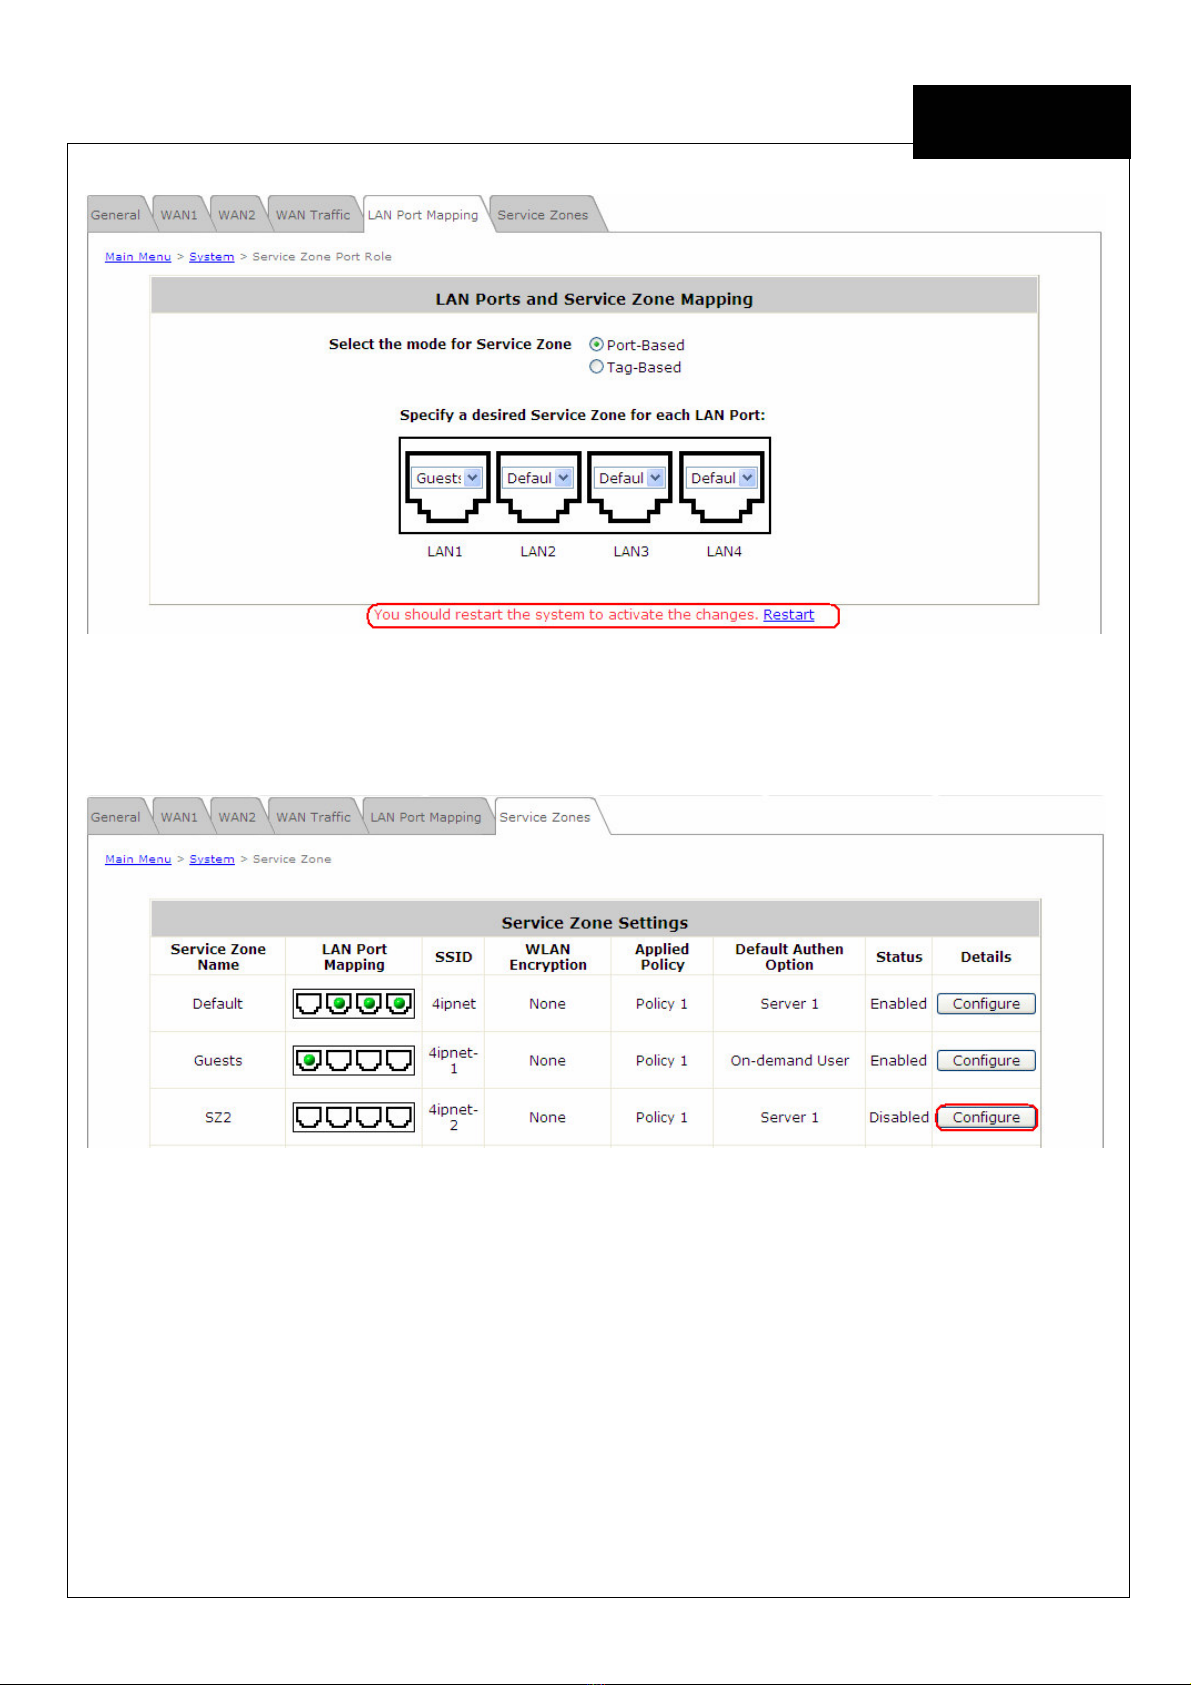The width and height of the screenshot is (1191, 1685).
Task: Click the WLAN Encryption column header
Action: tap(548, 957)
